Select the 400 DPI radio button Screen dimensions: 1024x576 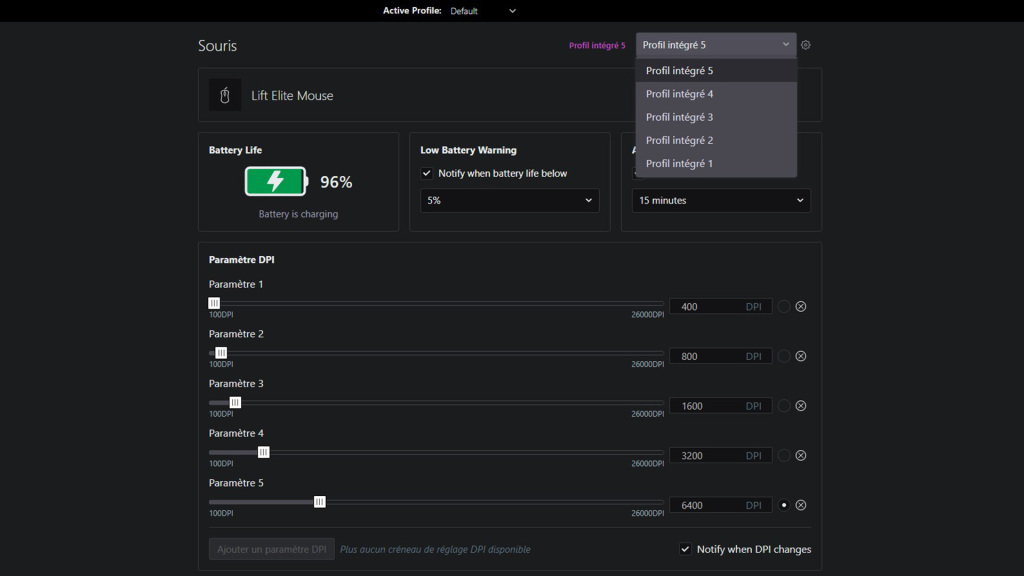coord(784,306)
